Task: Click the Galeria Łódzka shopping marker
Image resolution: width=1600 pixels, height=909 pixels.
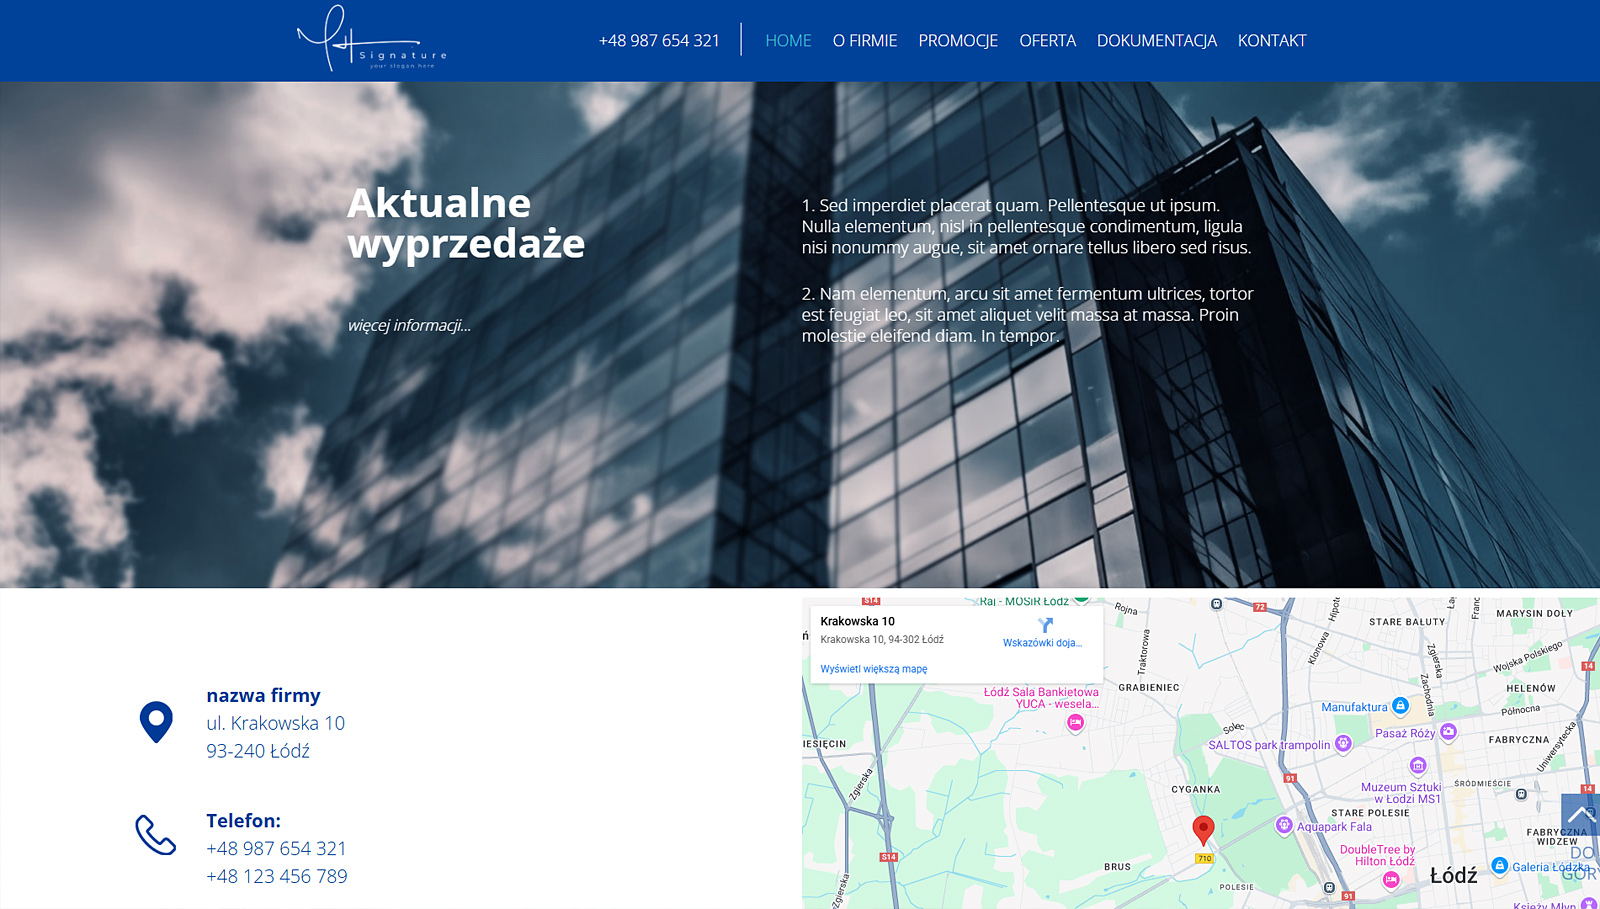Action: pos(1499,866)
